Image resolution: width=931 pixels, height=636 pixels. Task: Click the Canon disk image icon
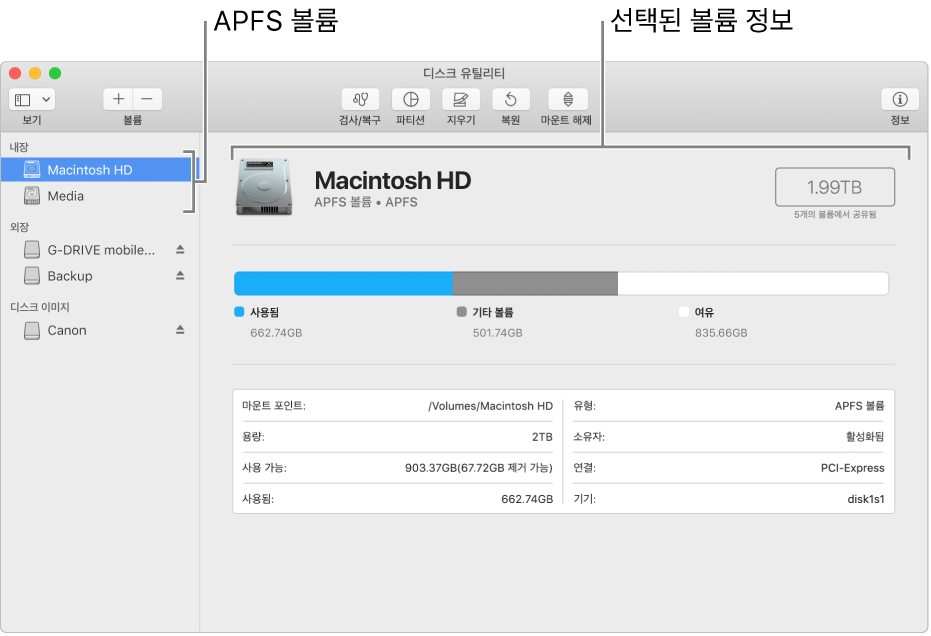coord(32,330)
